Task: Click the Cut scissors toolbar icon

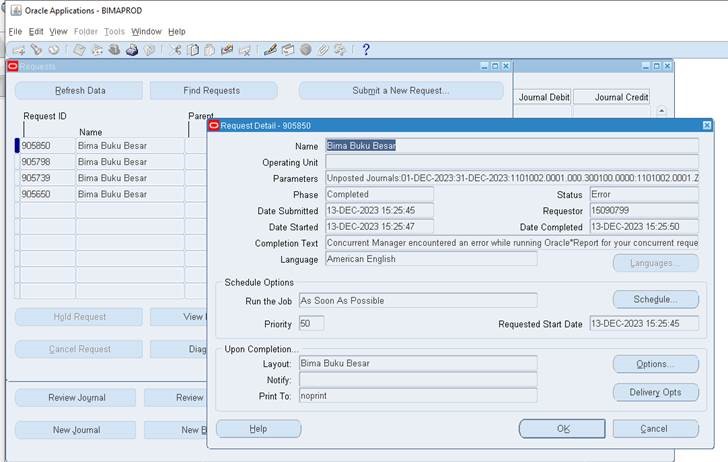Action: (175, 50)
